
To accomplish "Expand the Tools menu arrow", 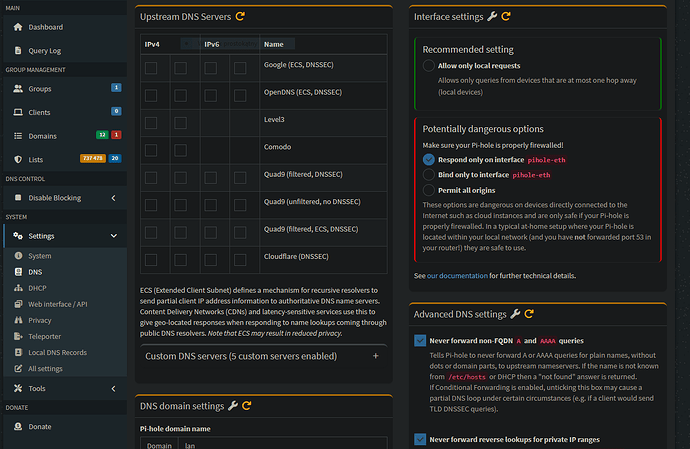I will (x=114, y=388).
